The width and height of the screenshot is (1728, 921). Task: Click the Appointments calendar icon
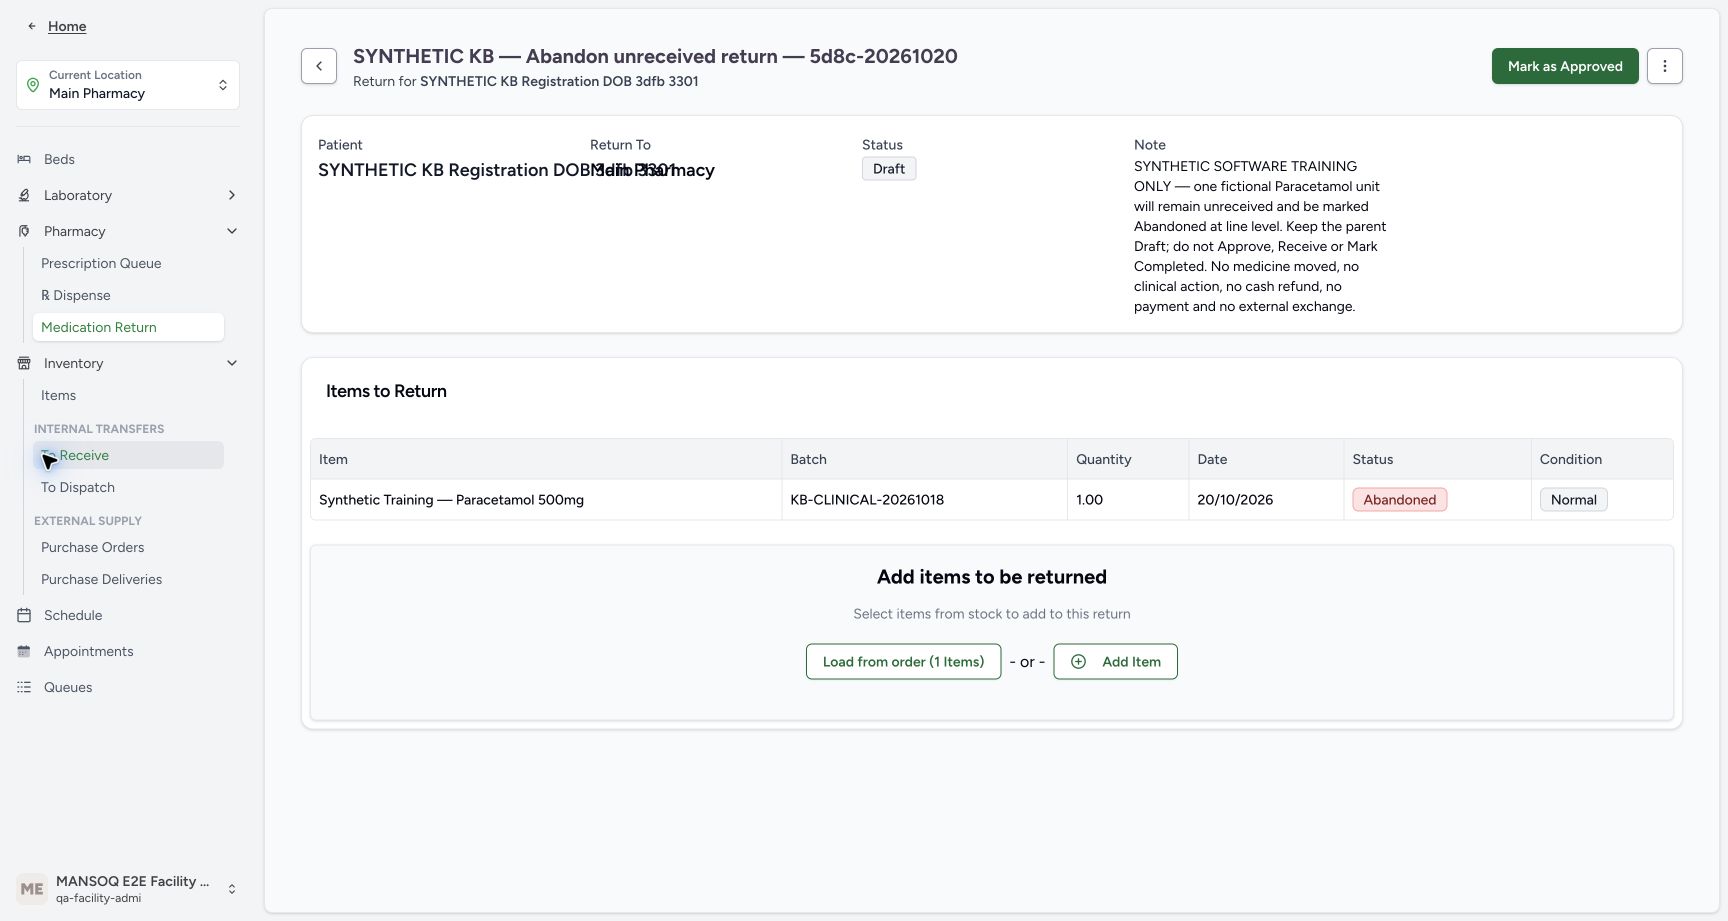[24, 651]
